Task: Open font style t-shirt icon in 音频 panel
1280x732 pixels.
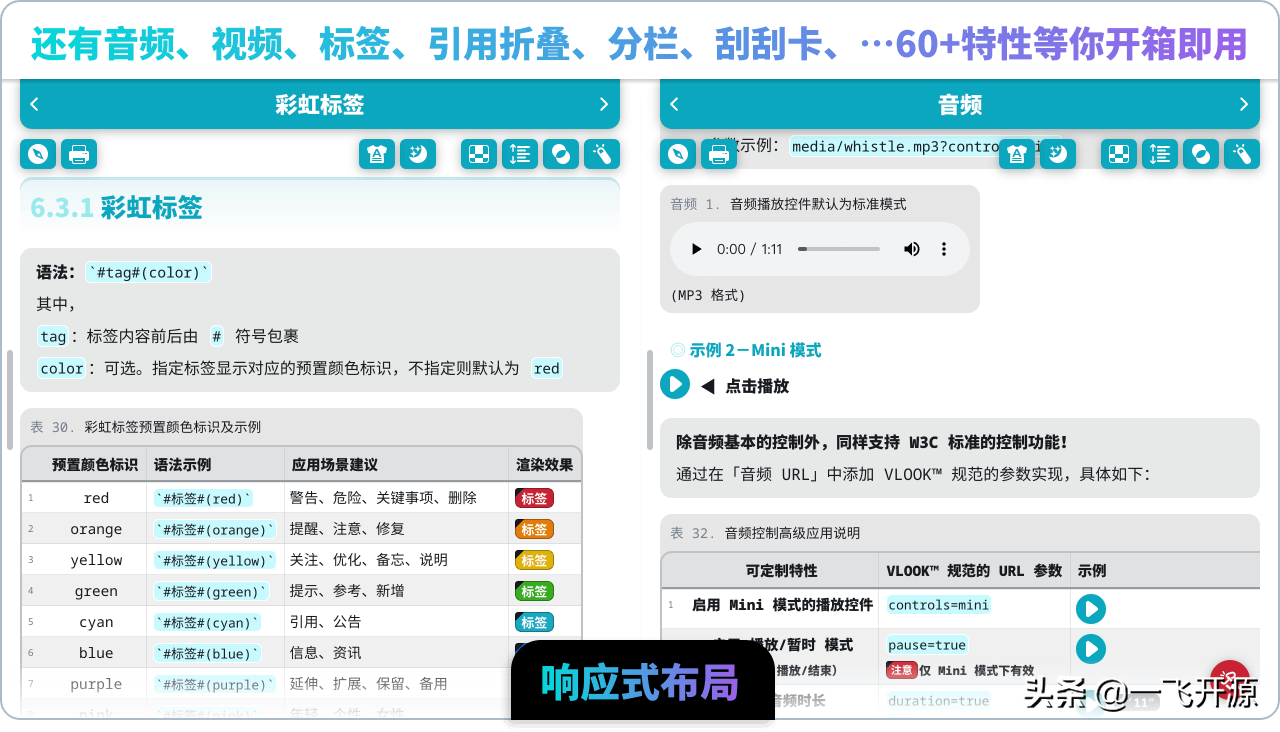Action: click(x=1017, y=154)
